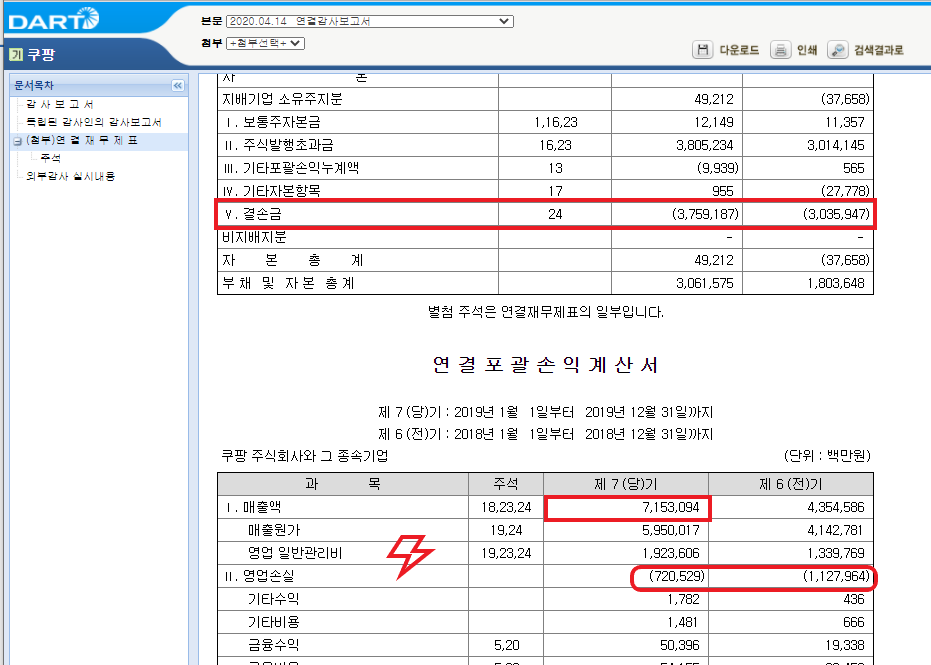The image size is (931, 665).
Task: Click the disk icon on the 다운로드 button
Action: pyautogui.click(x=703, y=50)
